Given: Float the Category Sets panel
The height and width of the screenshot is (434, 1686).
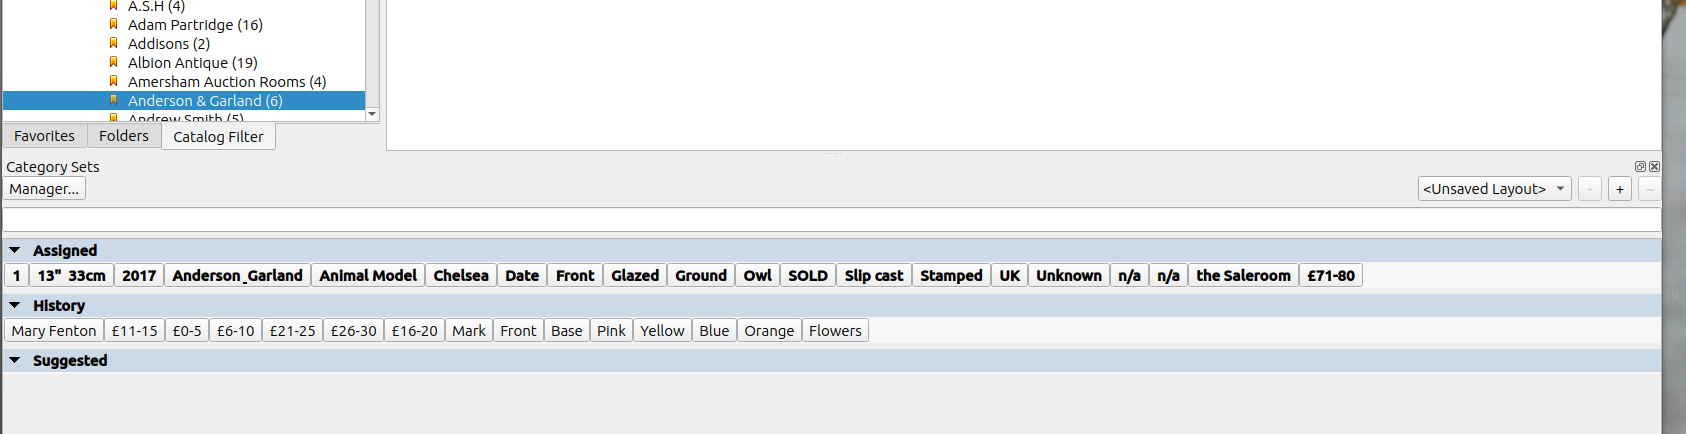Looking at the screenshot, I should tap(1640, 167).
